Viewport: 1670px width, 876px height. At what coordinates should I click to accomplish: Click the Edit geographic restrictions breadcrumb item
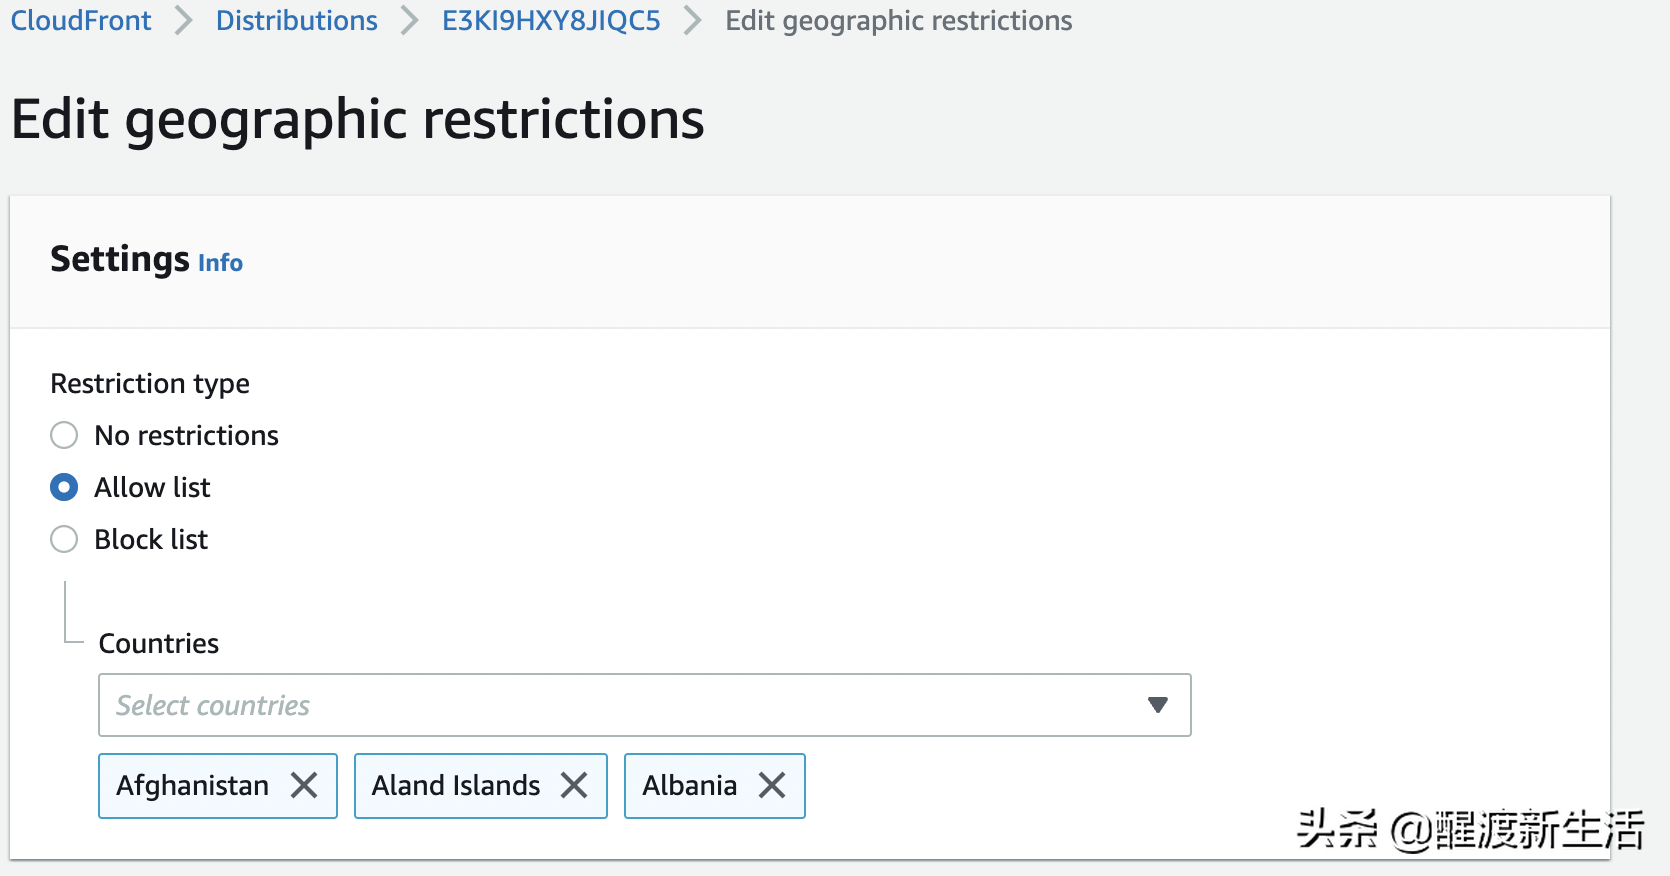click(x=897, y=20)
